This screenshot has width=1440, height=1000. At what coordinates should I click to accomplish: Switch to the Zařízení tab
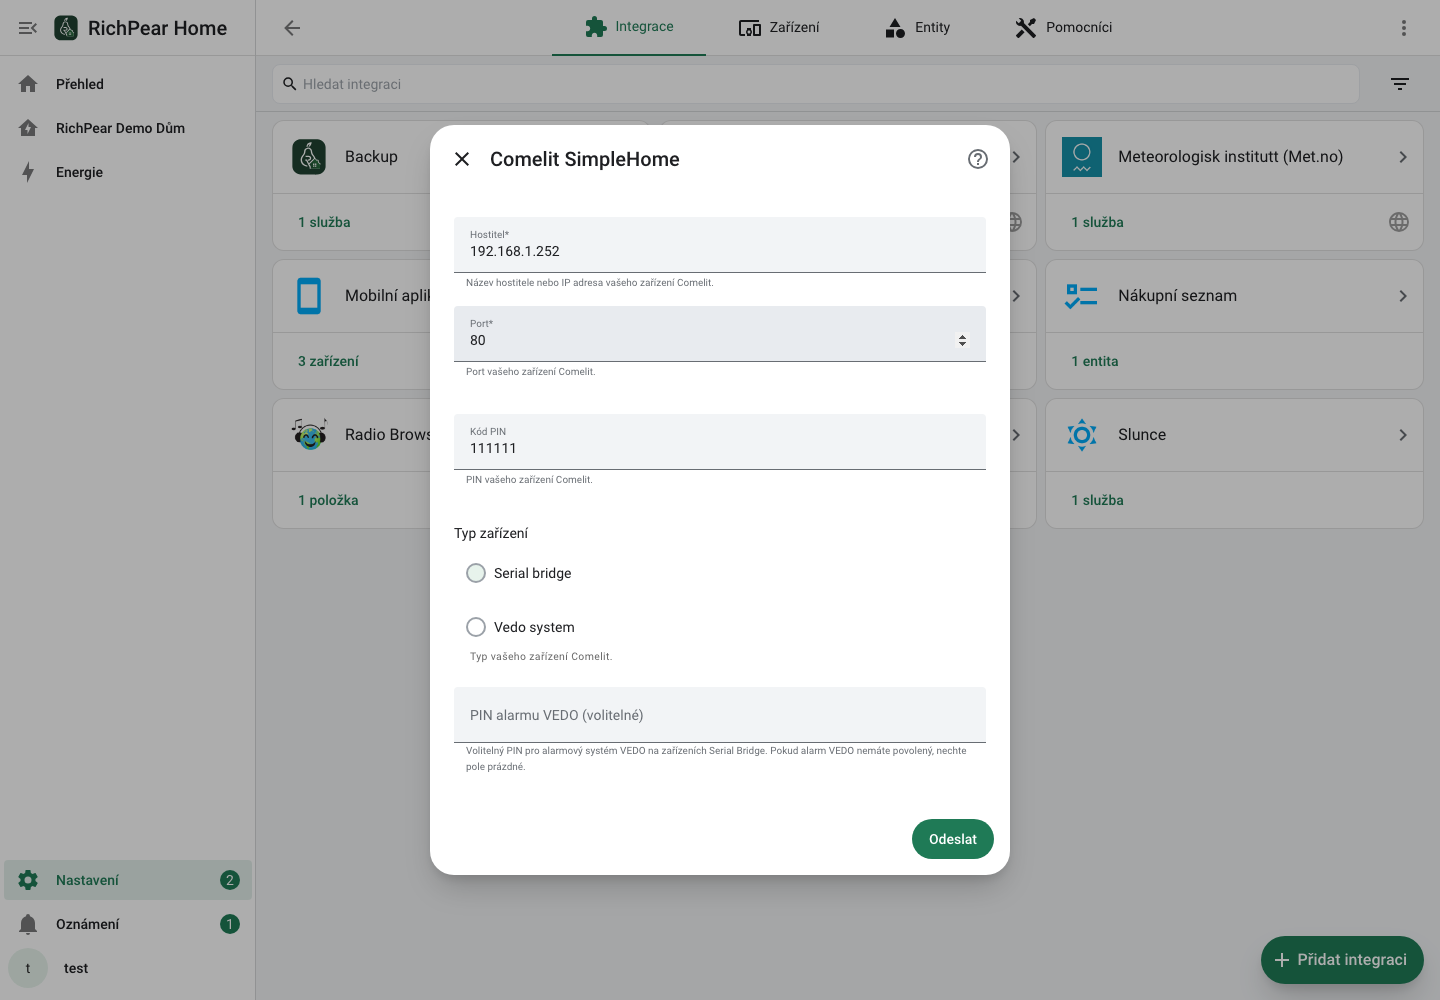(779, 27)
